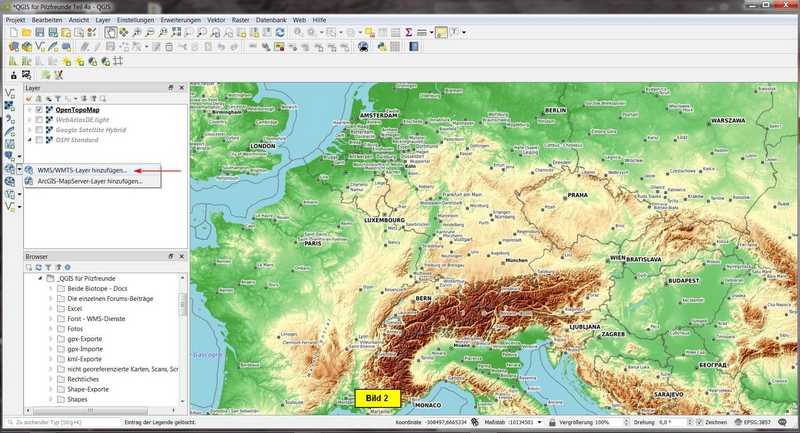Expand the Shapes folder in Browser

coord(51,399)
